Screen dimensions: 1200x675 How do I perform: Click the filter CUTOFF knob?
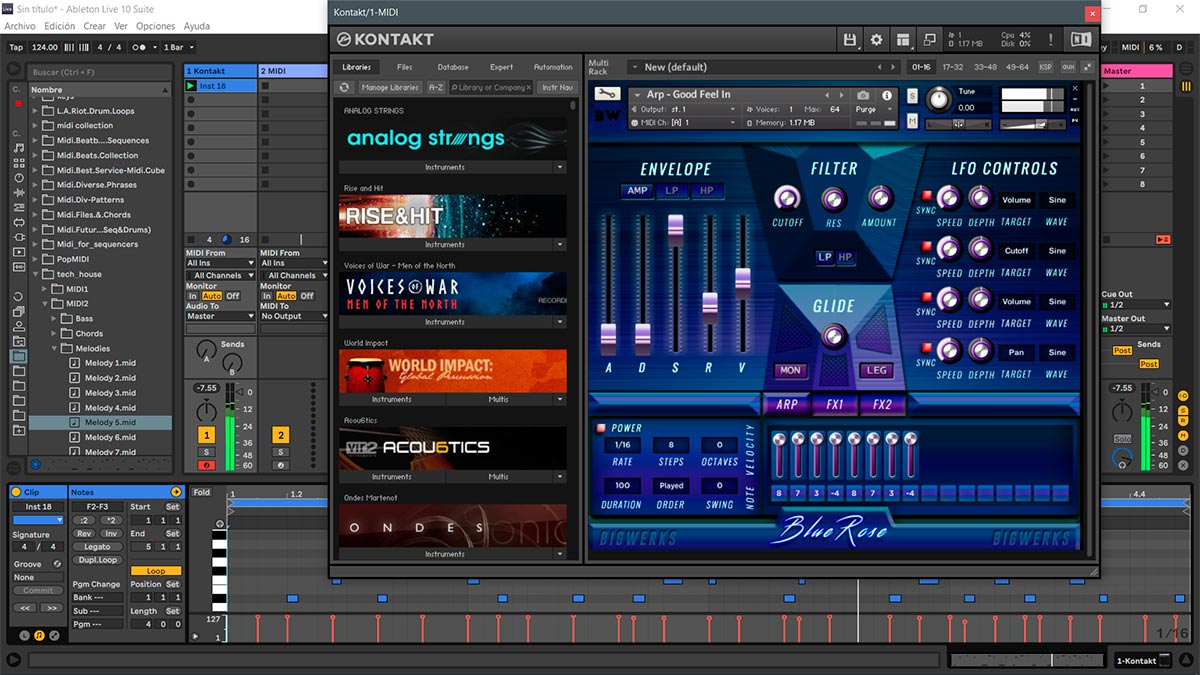[787, 197]
